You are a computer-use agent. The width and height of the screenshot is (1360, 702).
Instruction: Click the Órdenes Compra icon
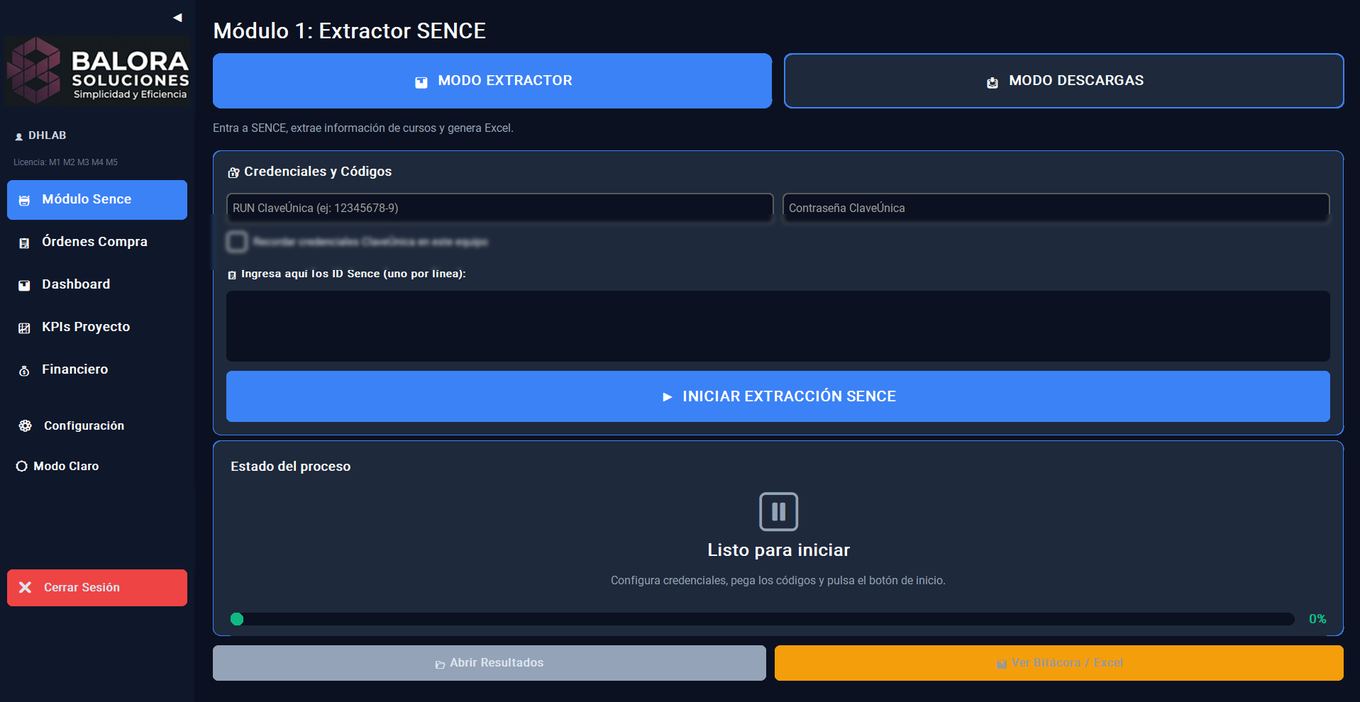click(25, 243)
